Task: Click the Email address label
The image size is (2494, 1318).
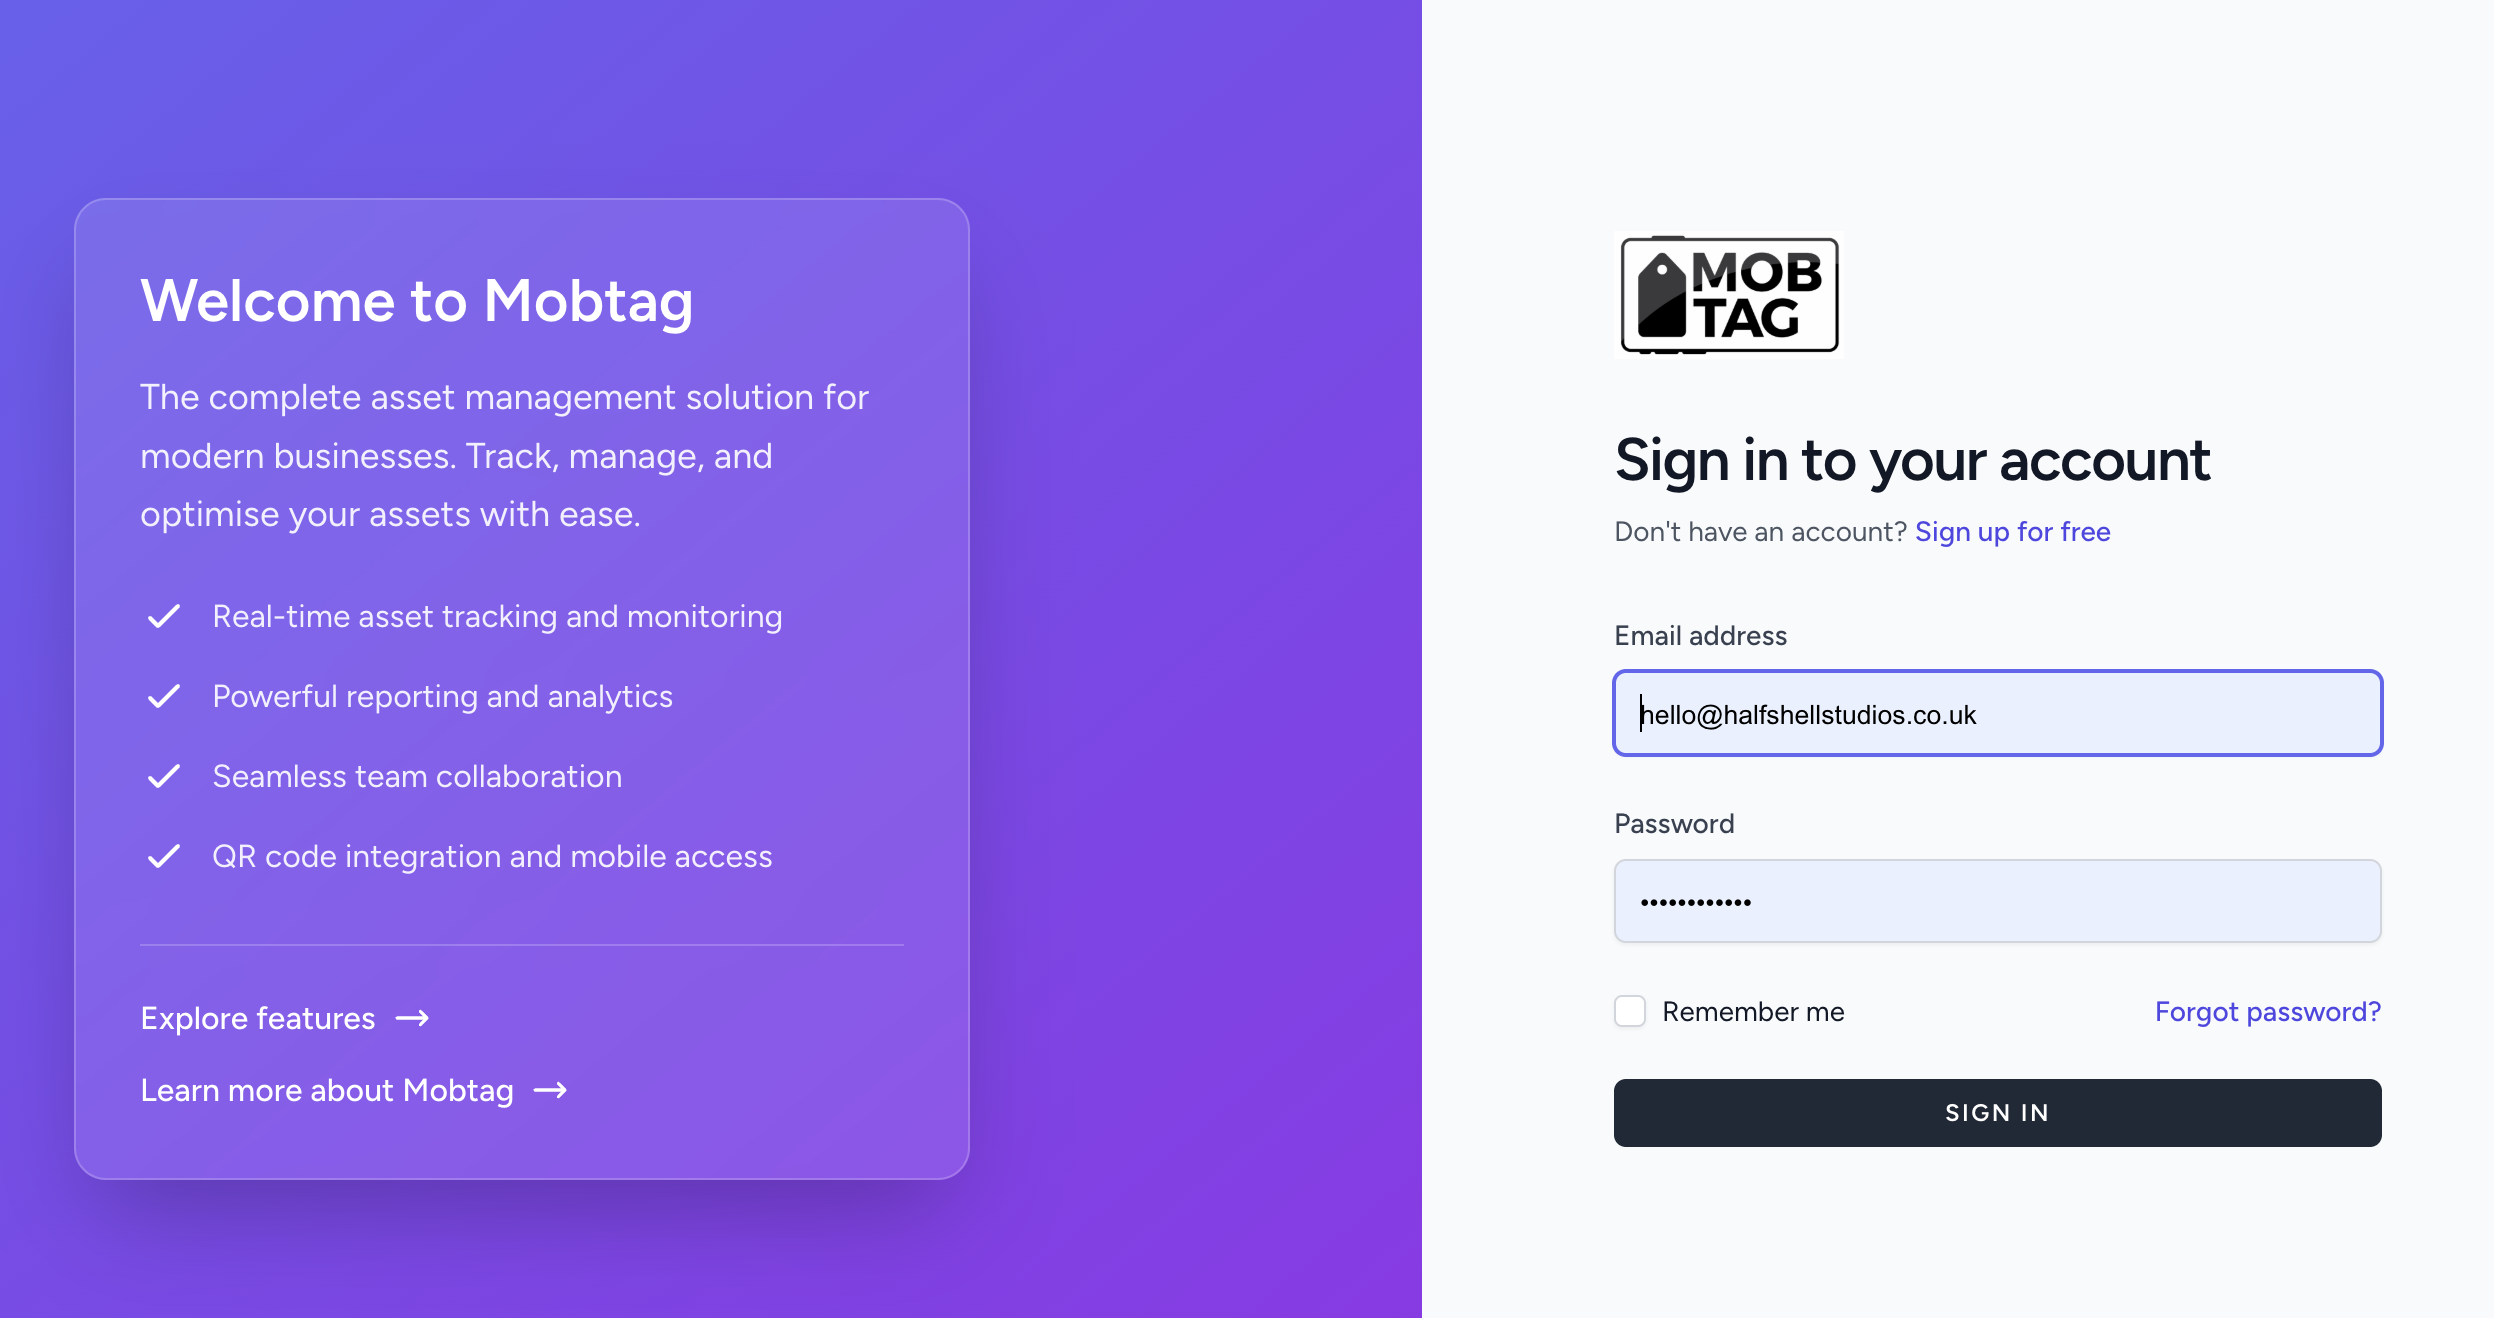Action: (x=1700, y=635)
